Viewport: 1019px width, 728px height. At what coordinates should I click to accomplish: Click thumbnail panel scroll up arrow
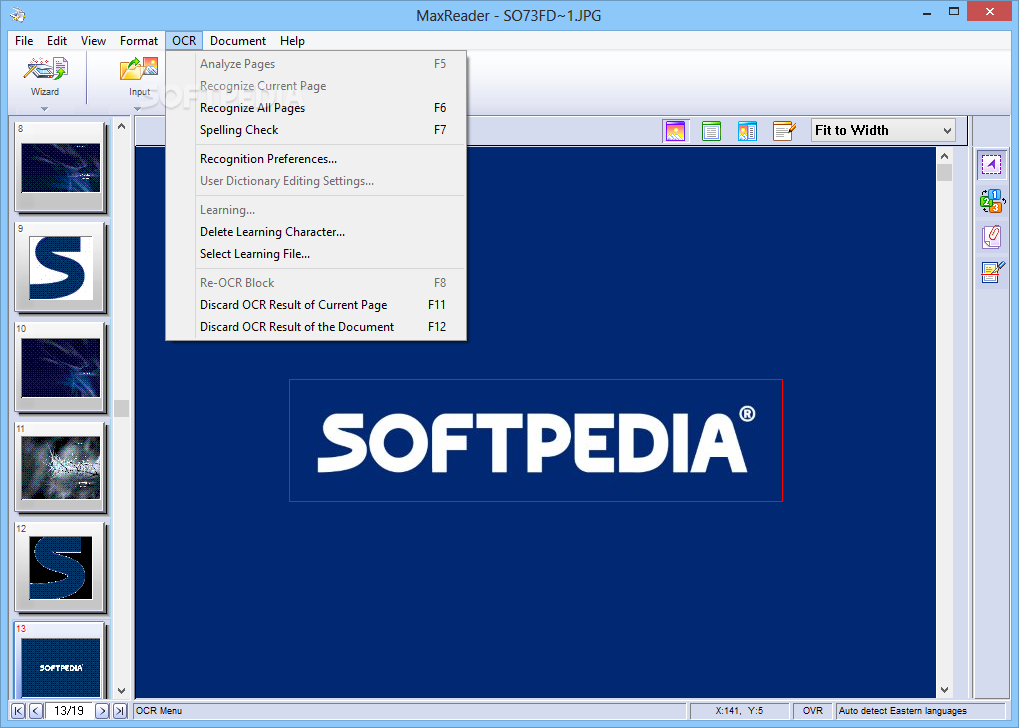[x=122, y=127]
